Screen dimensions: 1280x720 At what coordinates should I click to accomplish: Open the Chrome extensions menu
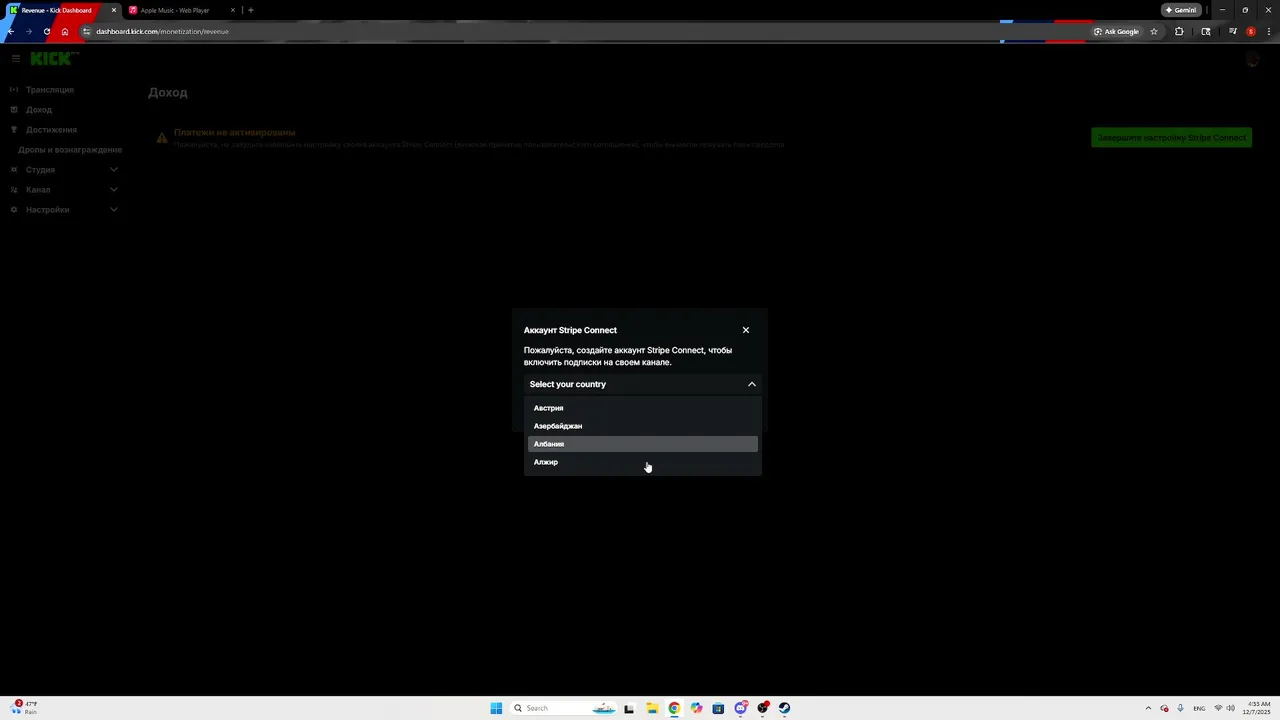coord(1179,31)
